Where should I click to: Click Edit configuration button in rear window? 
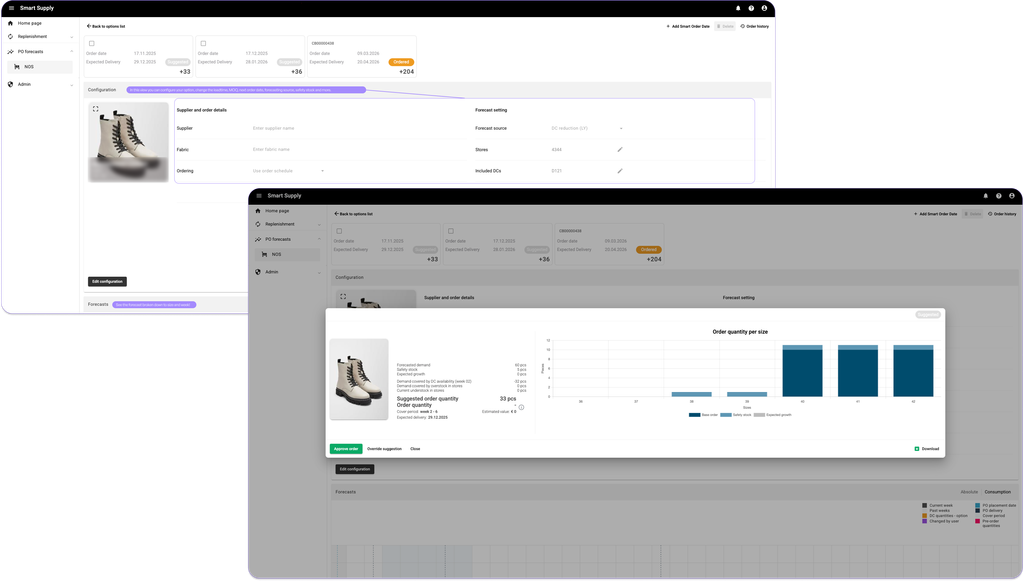point(107,281)
